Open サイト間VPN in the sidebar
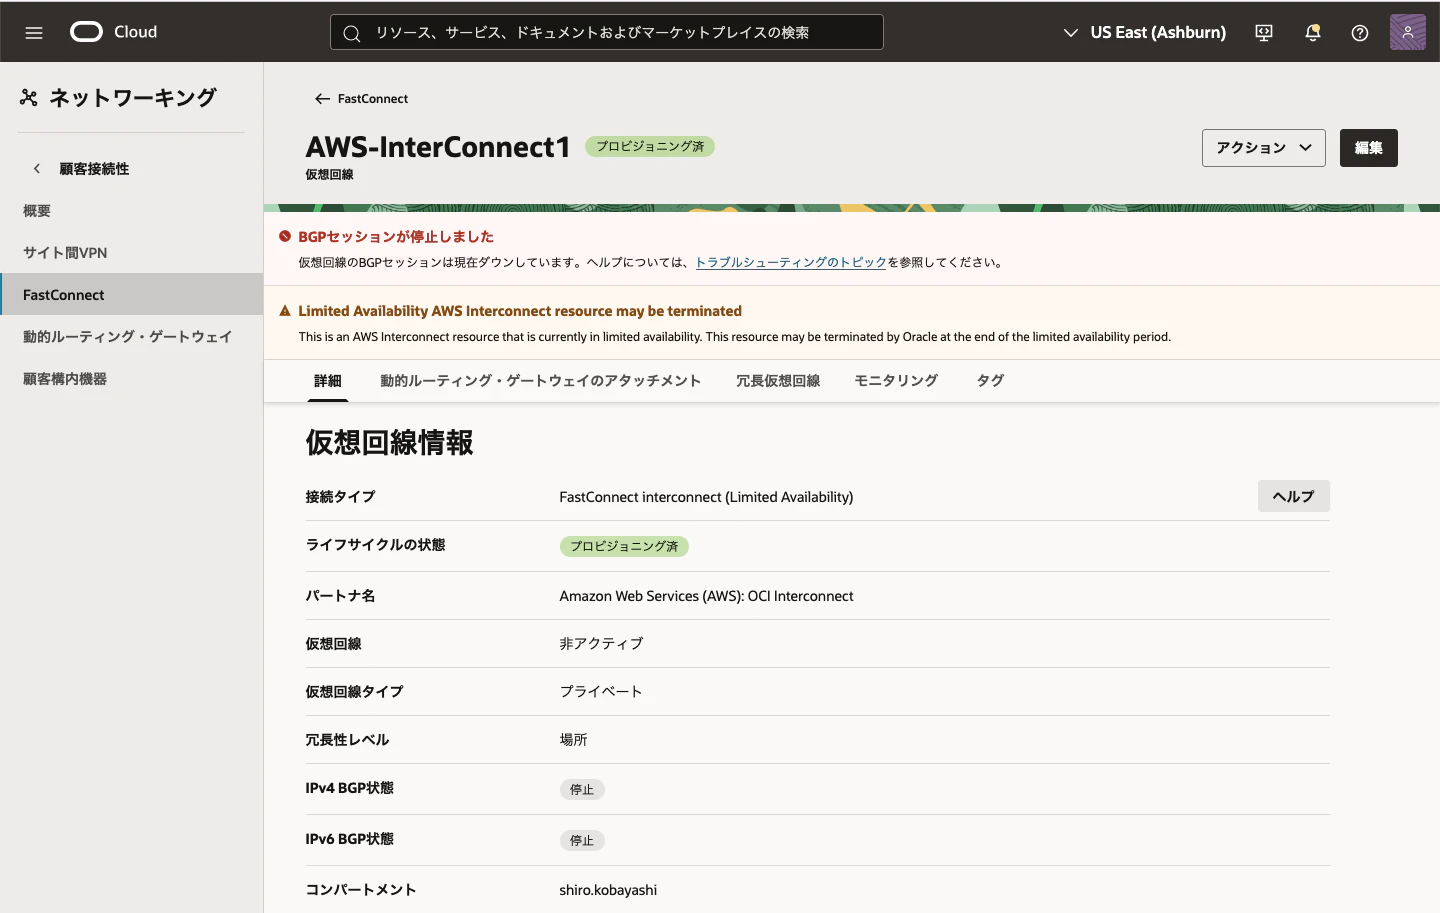This screenshot has width=1440, height=913. (131, 253)
